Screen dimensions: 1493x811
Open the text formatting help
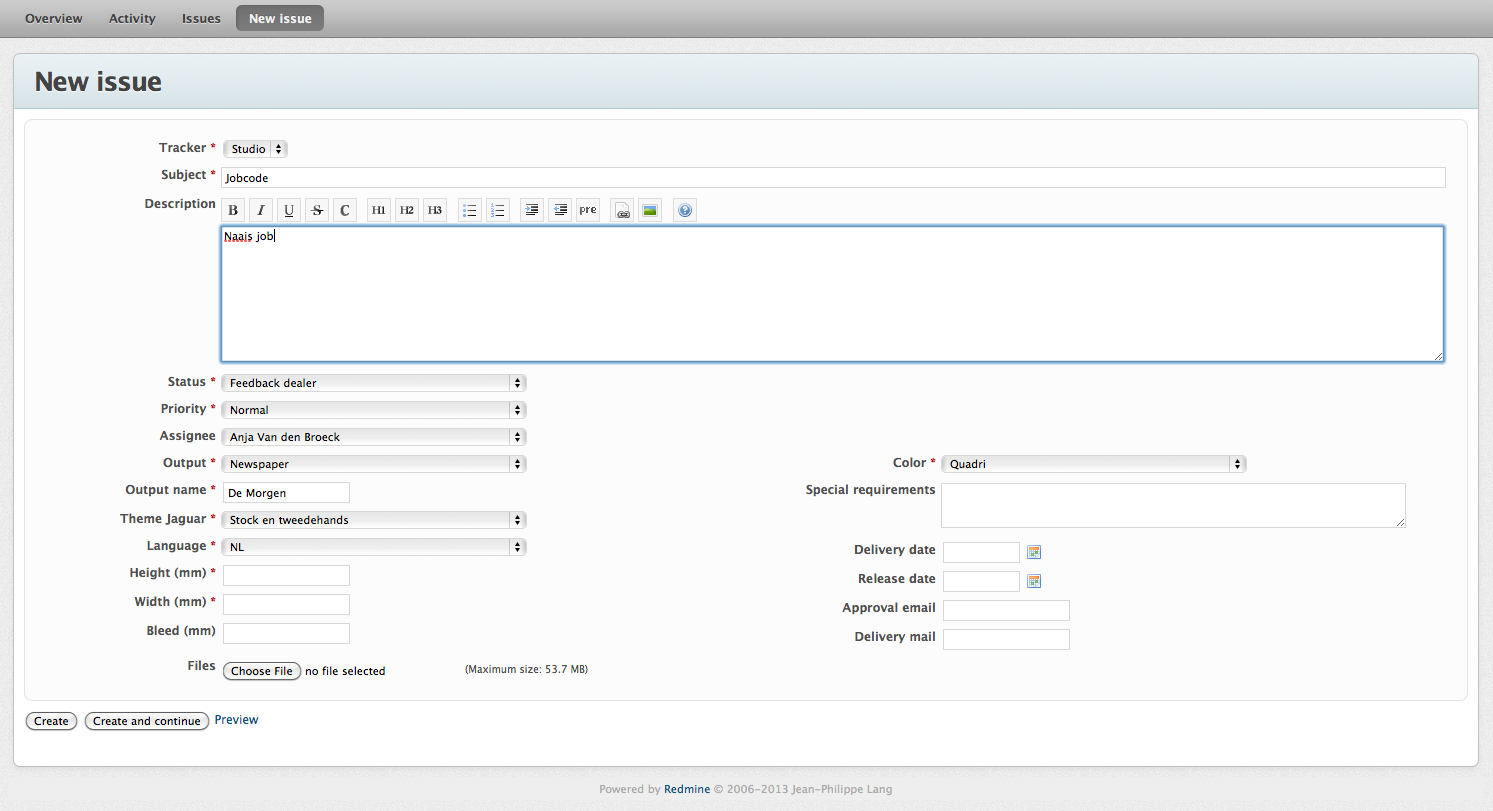click(x=684, y=210)
